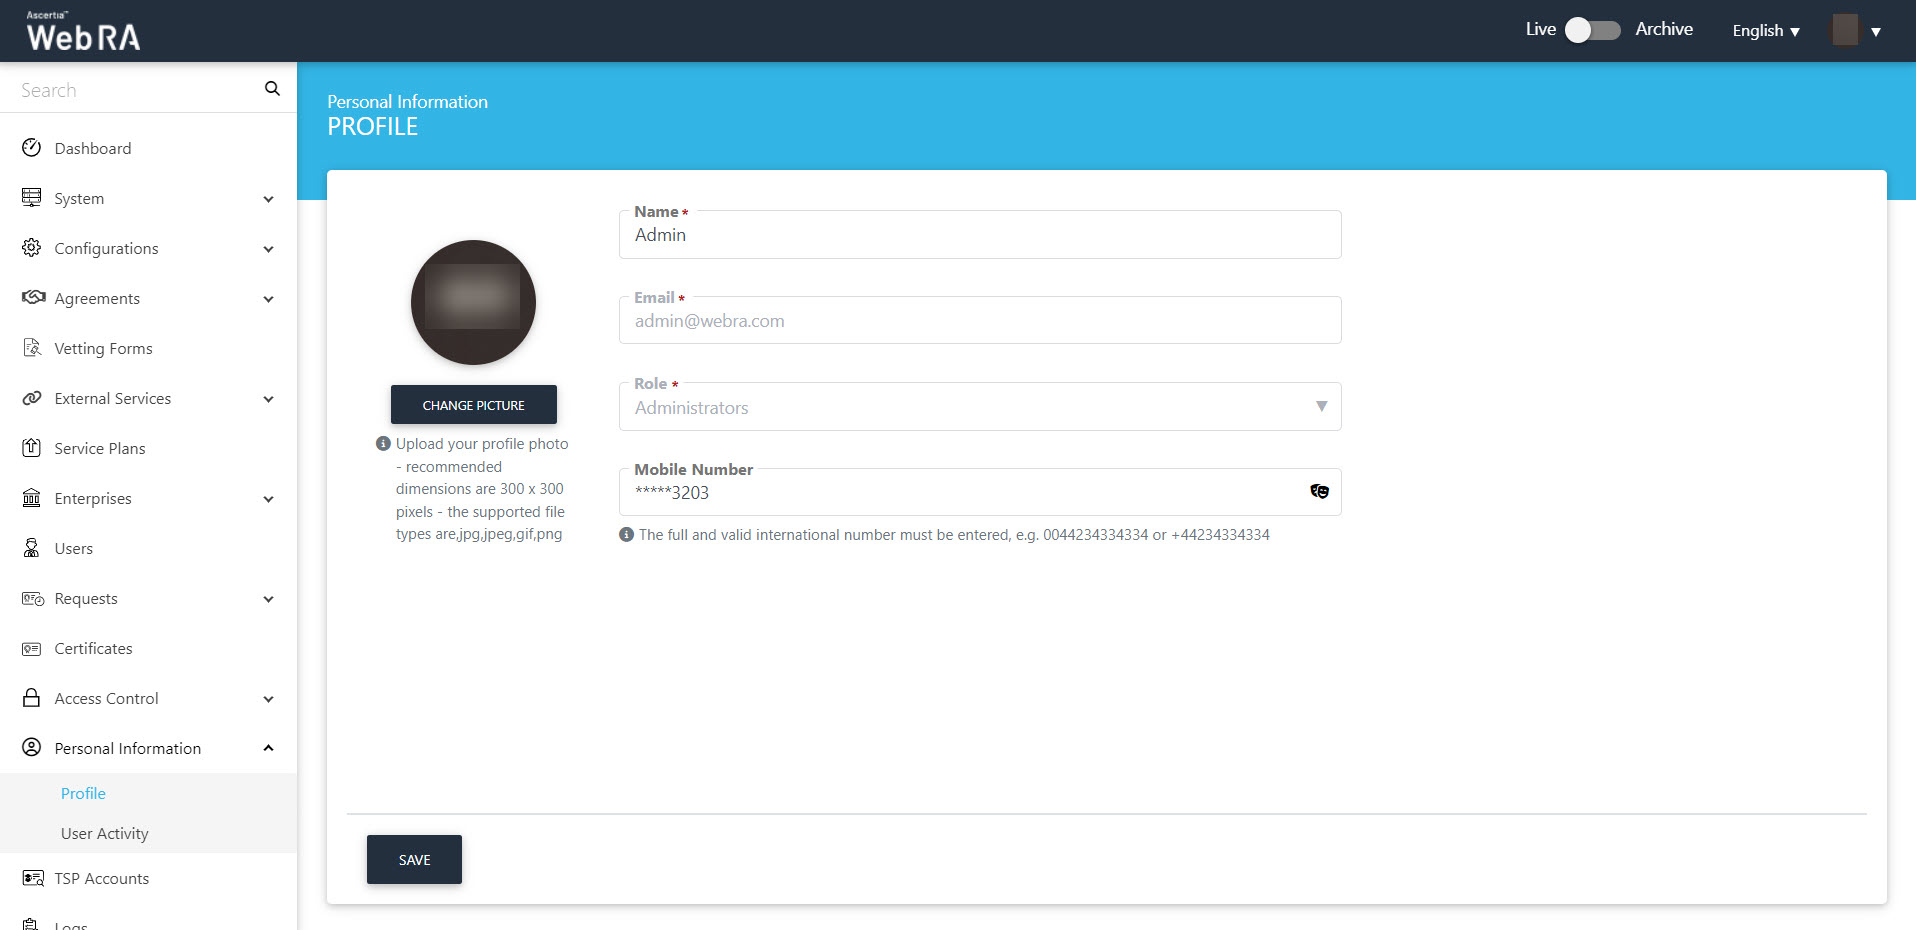The height and width of the screenshot is (930, 1916).
Task: Open the Role dropdown
Action: [x=979, y=407]
